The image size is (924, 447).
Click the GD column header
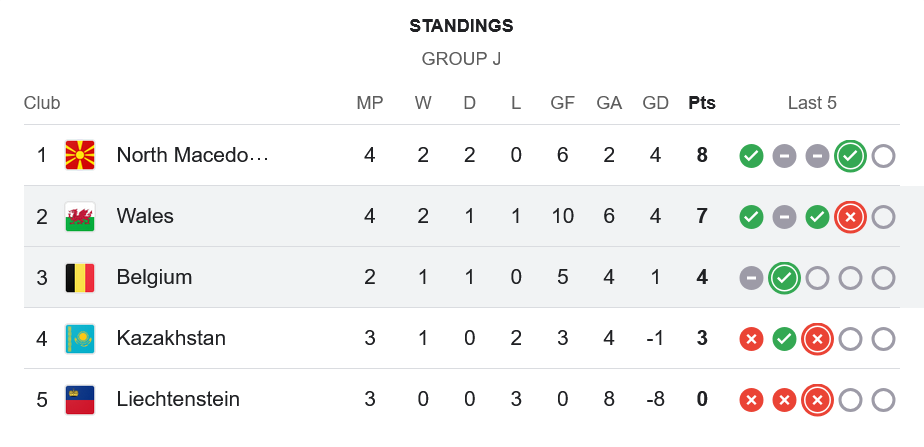[x=656, y=103]
